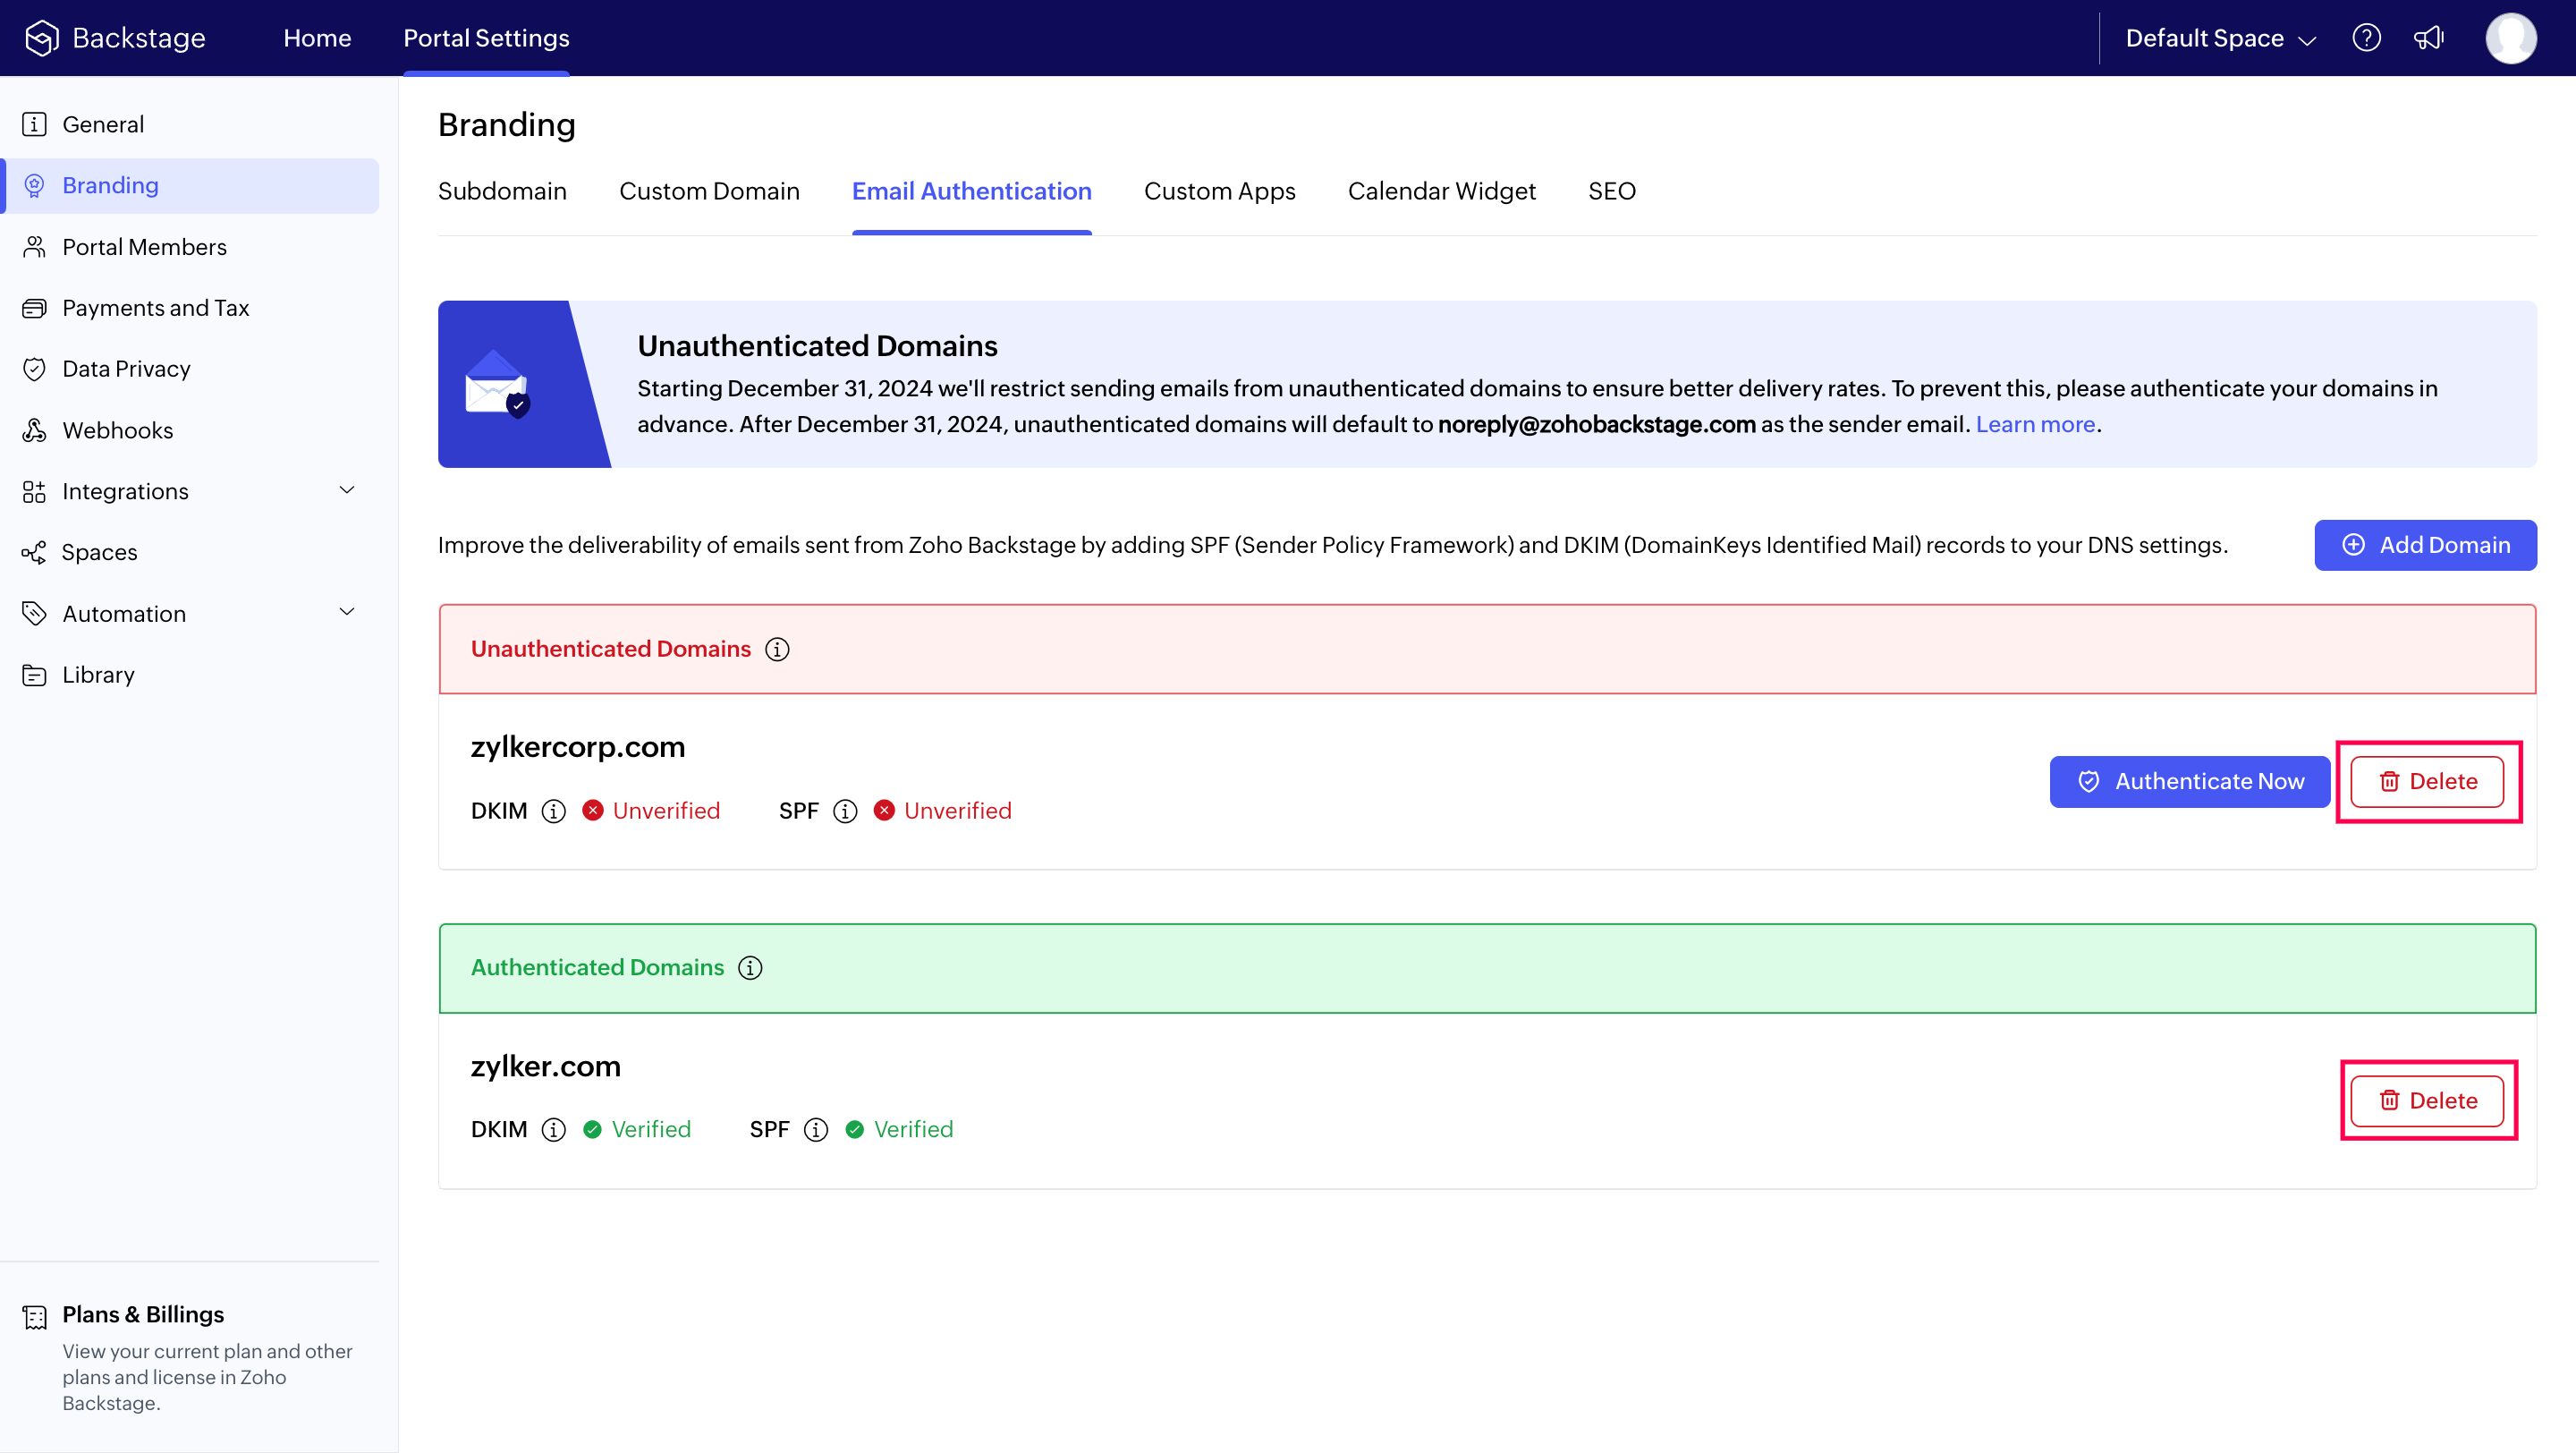Screen dimensions: 2576x1453
Task: Open the SEO tab
Action: click(1611, 191)
